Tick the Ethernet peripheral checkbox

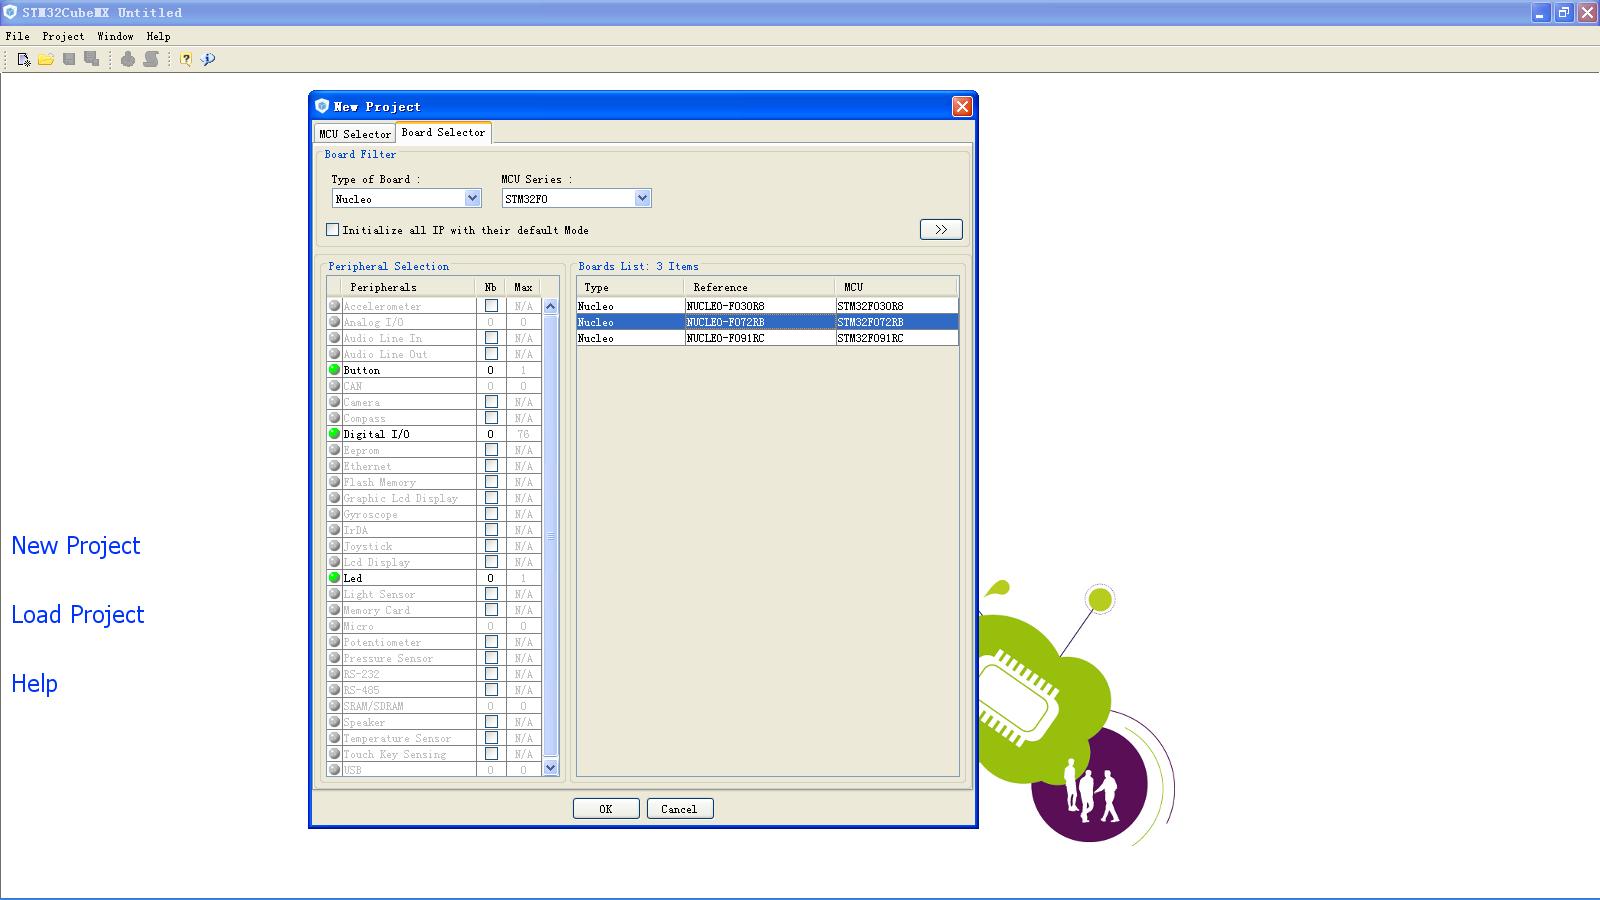[491, 466]
